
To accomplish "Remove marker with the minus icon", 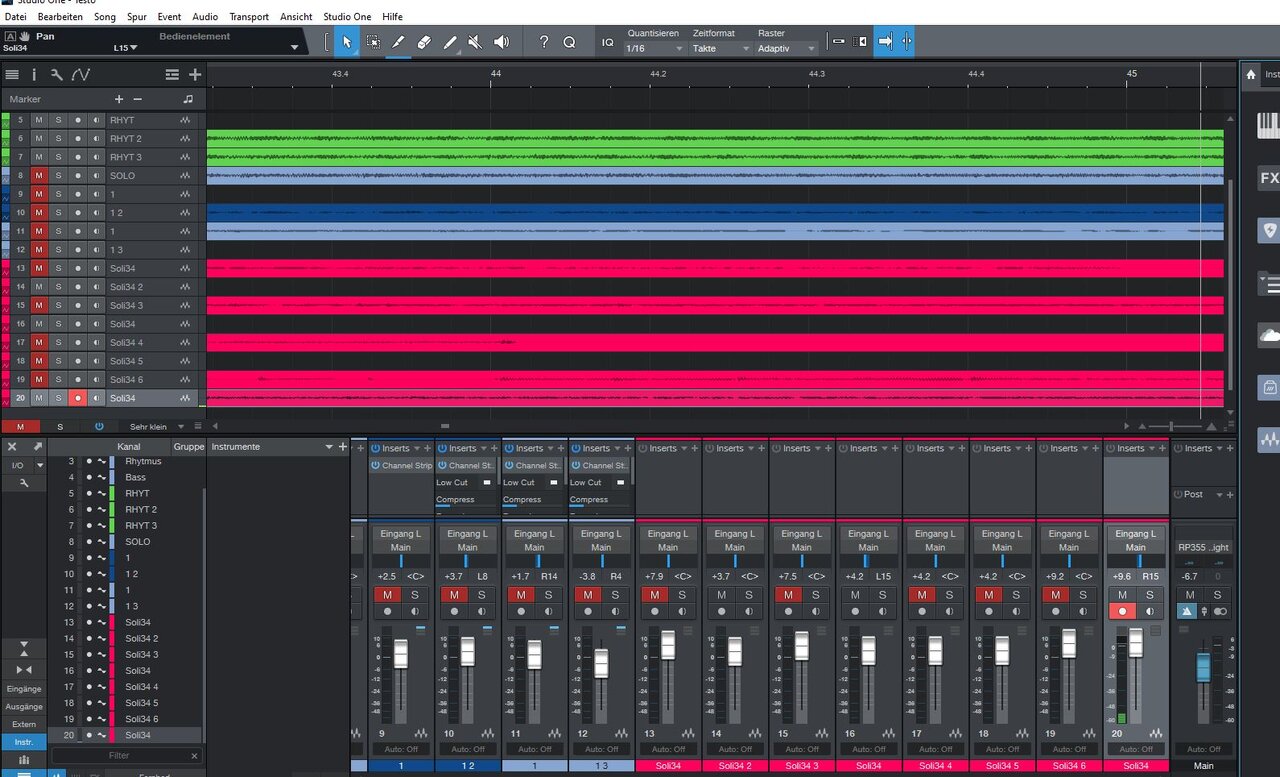I will pyautogui.click(x=138, y=99).
